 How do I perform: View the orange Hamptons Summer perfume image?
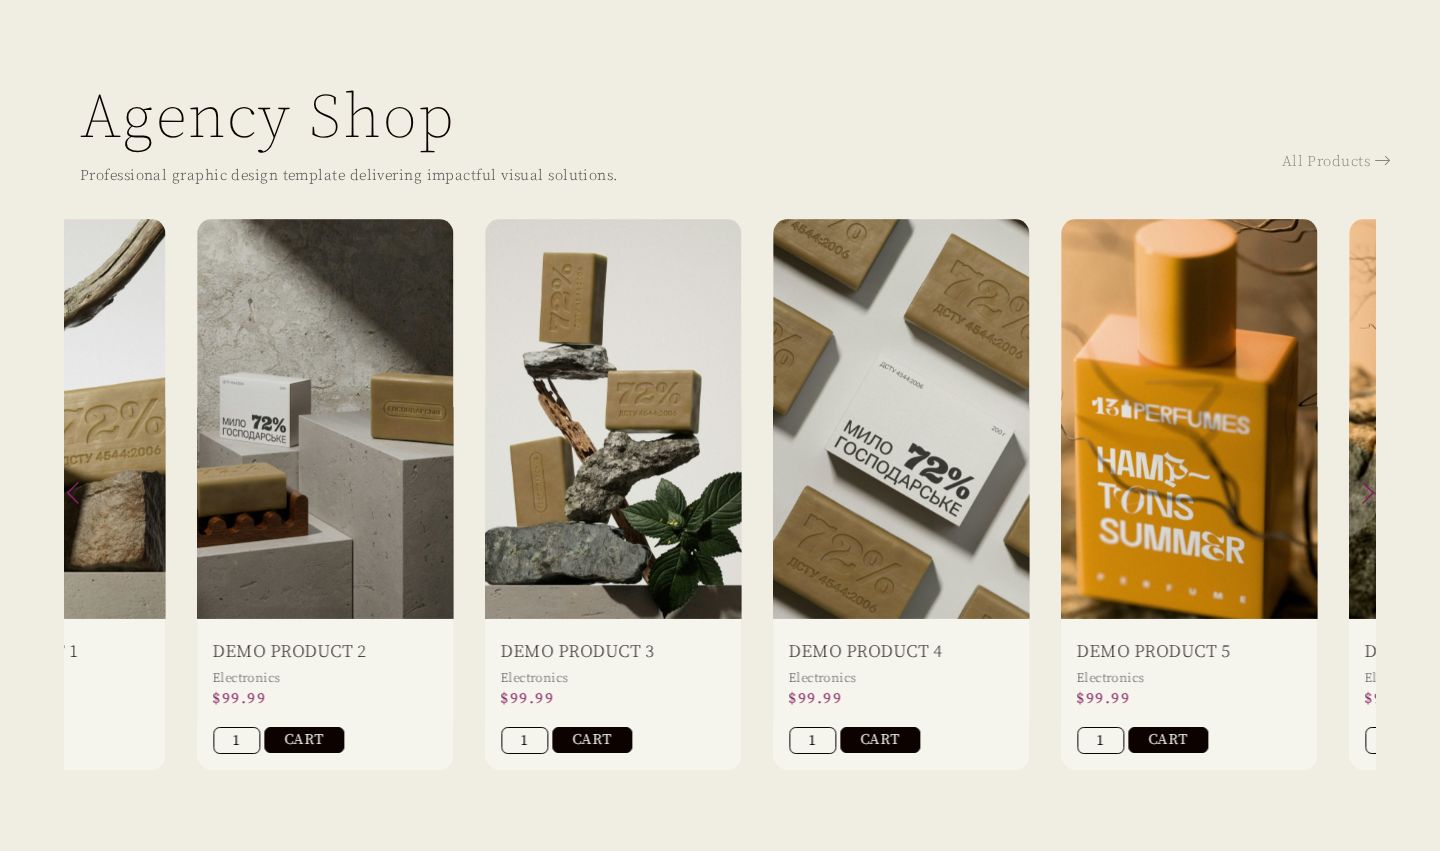pos(1189,419)
